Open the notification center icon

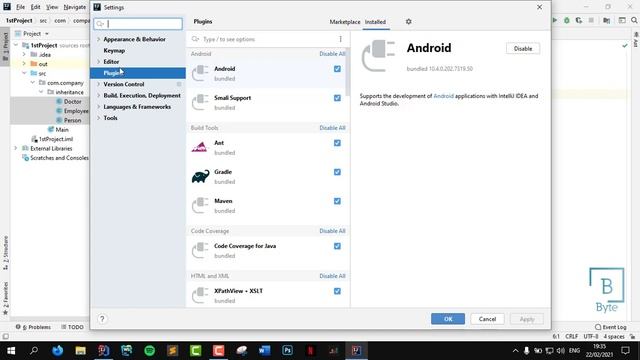pyautogui.click(x=625, y=351)
